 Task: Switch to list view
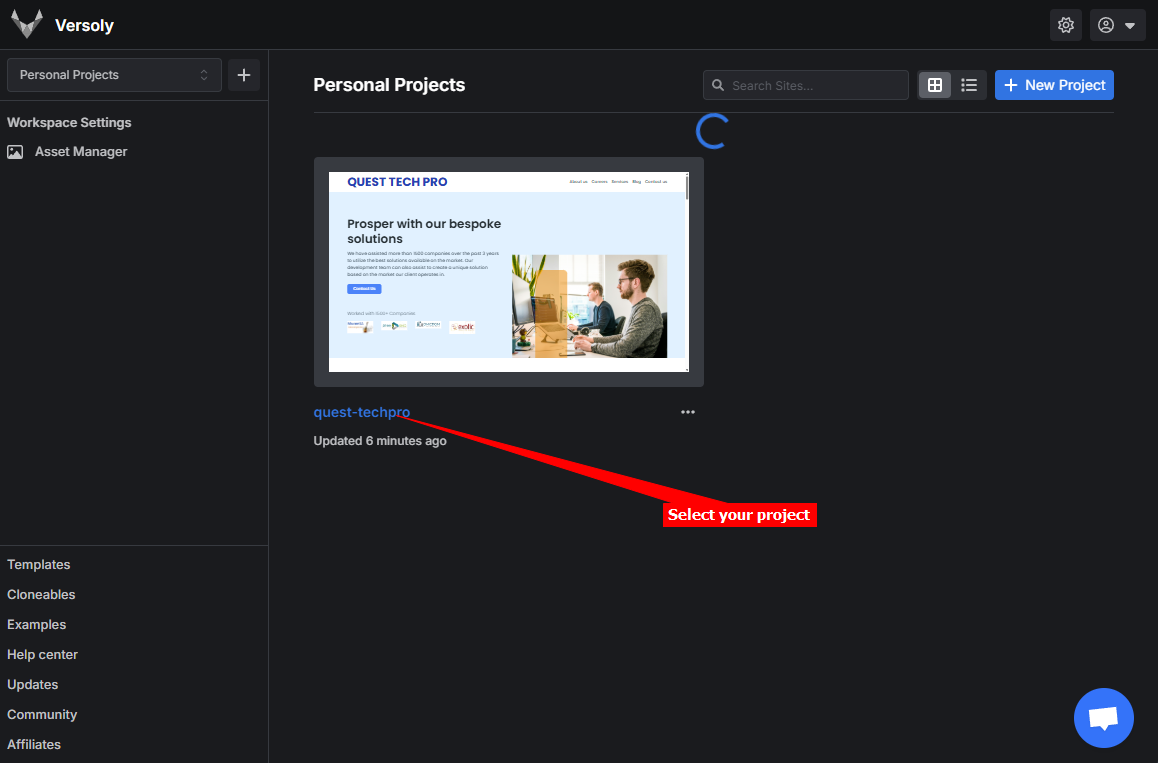click(x=969, y=86)
